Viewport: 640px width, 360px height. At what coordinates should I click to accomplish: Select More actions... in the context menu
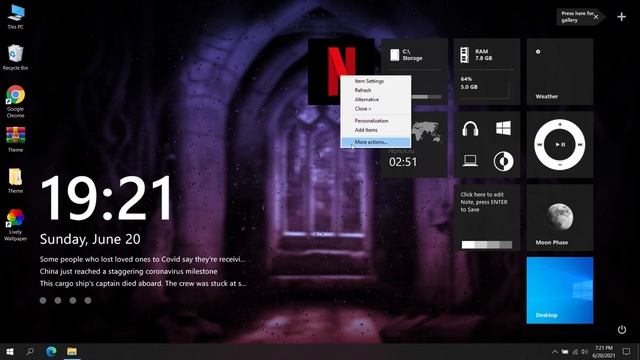(x=376, y=142)
